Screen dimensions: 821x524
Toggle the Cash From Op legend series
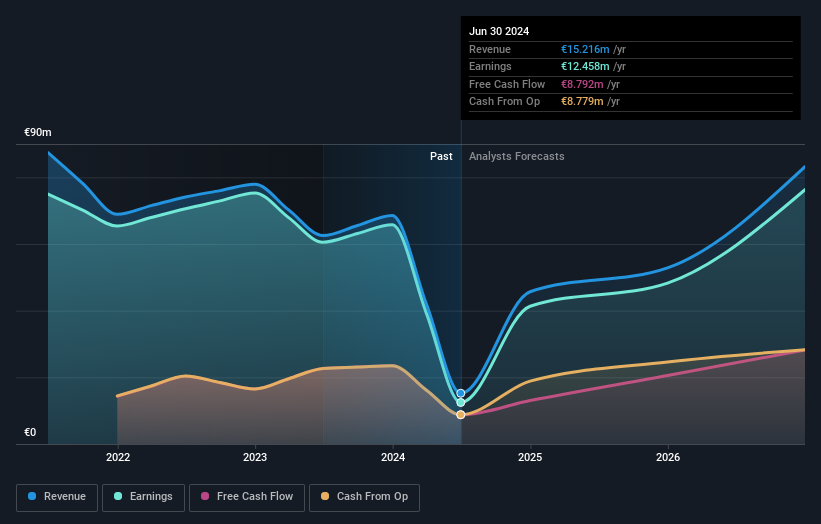coord(364,497)
